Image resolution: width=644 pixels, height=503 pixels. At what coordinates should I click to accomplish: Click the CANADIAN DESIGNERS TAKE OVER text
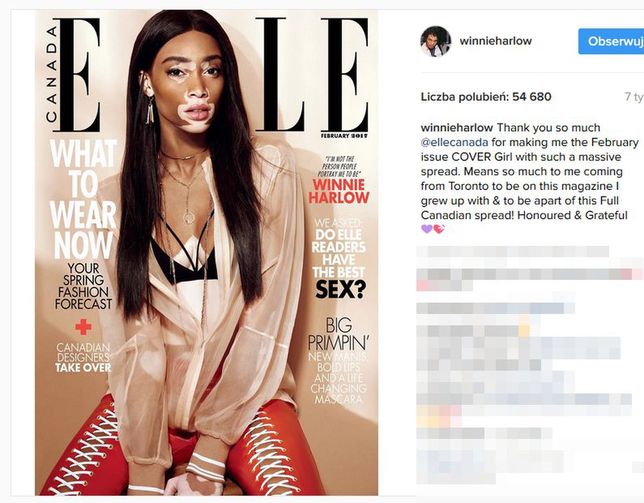click(x=83, y=357)
